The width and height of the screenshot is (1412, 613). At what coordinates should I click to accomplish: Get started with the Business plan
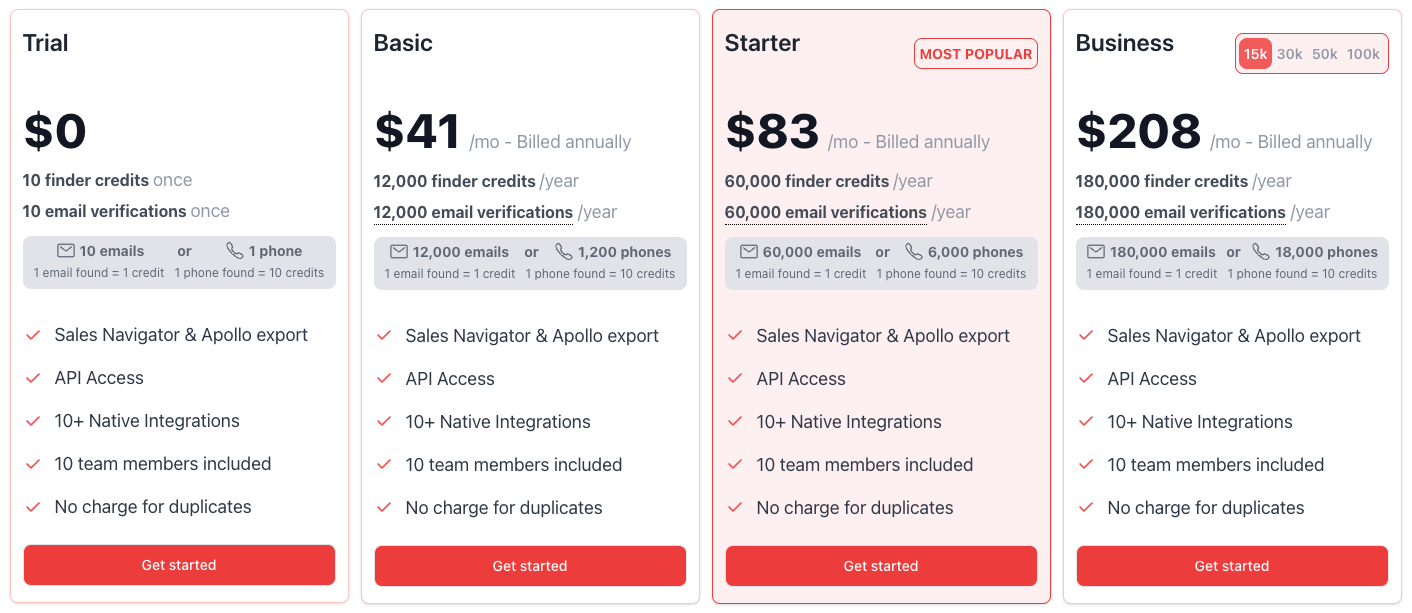pos(1232,566)
